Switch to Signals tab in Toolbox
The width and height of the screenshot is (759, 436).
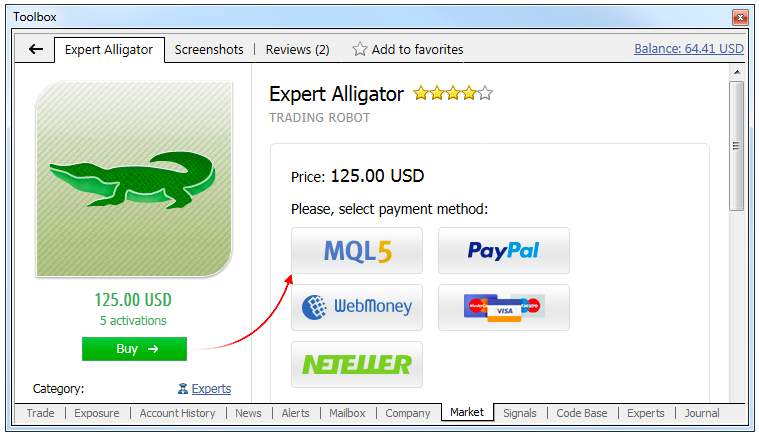click(519, 413)
